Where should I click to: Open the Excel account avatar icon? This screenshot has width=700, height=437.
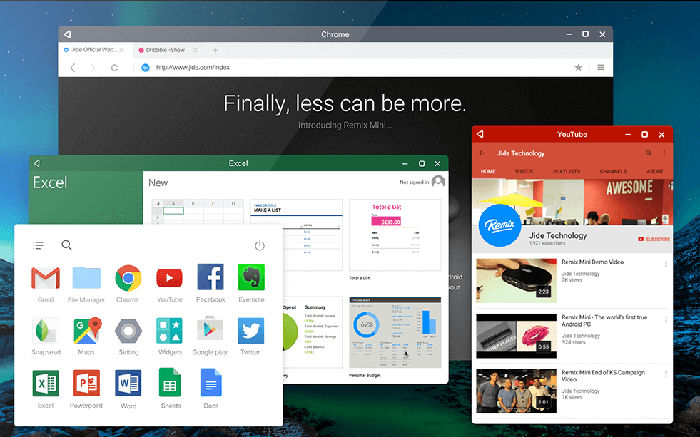tap(438, 181)
